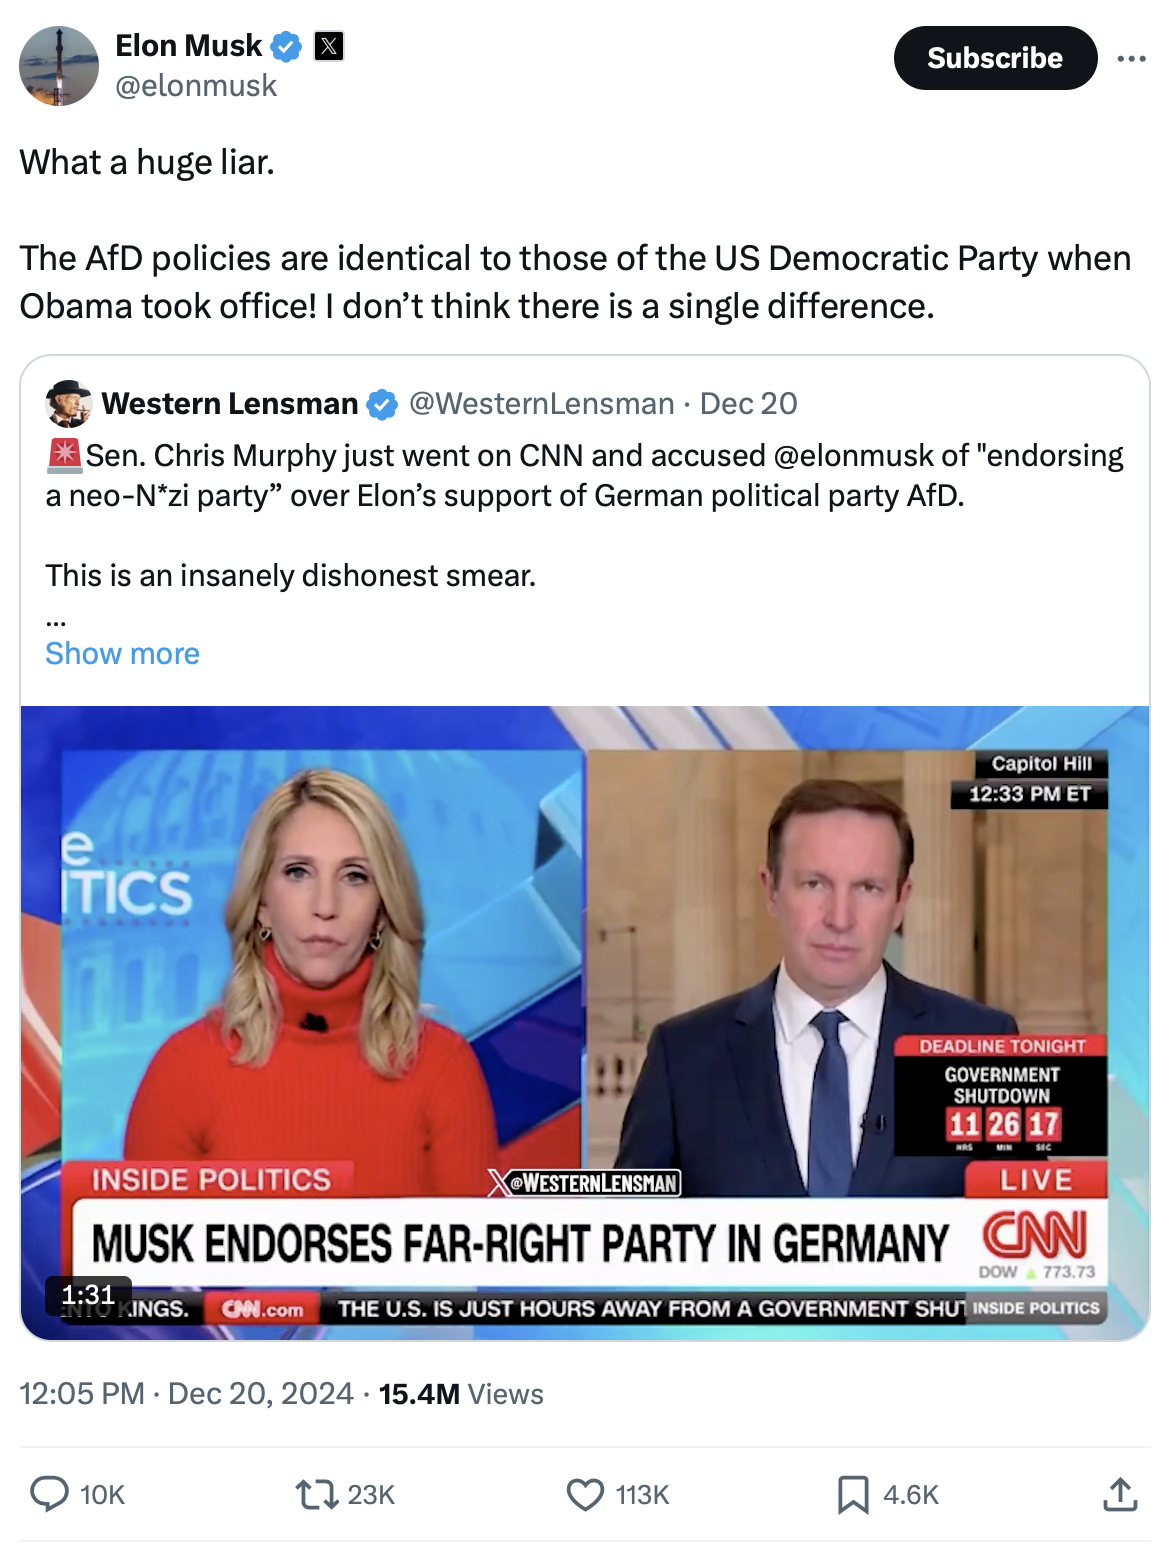The width and height of the screenshot is (1170, 1550).
Task: Click the Subscribe button
Action: (995, 58)
